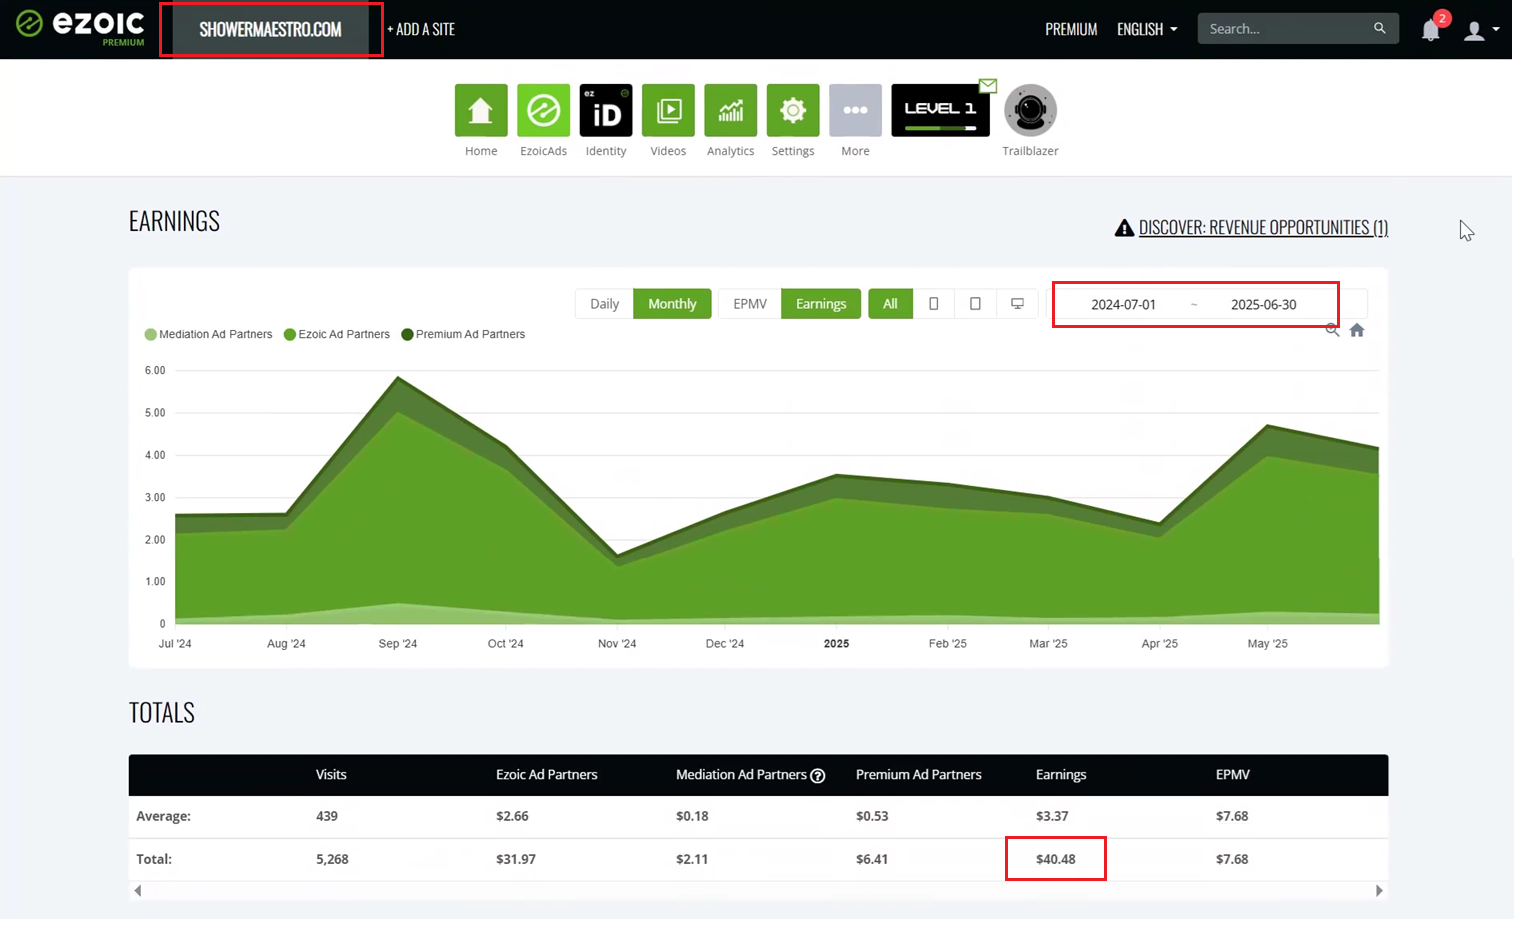This screenshot has height=949, width=1514.
Task: Reset chart with the home icon
Action: tap(1357, 330)
